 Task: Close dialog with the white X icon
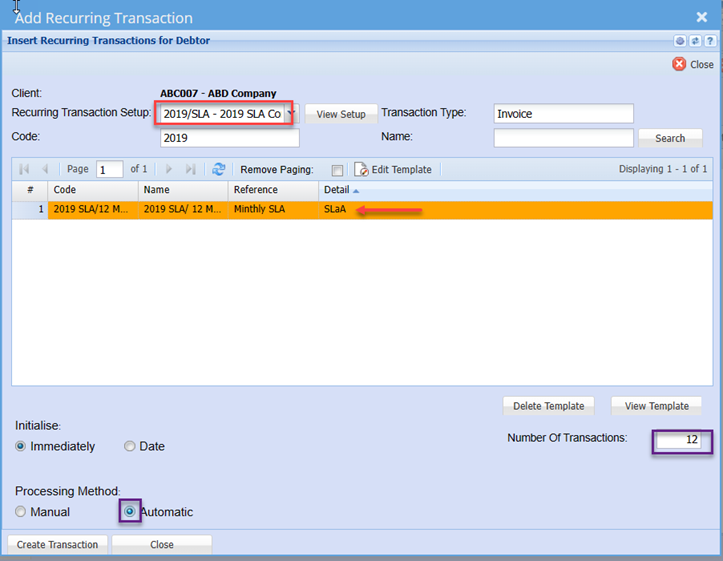tap(701, 17)
